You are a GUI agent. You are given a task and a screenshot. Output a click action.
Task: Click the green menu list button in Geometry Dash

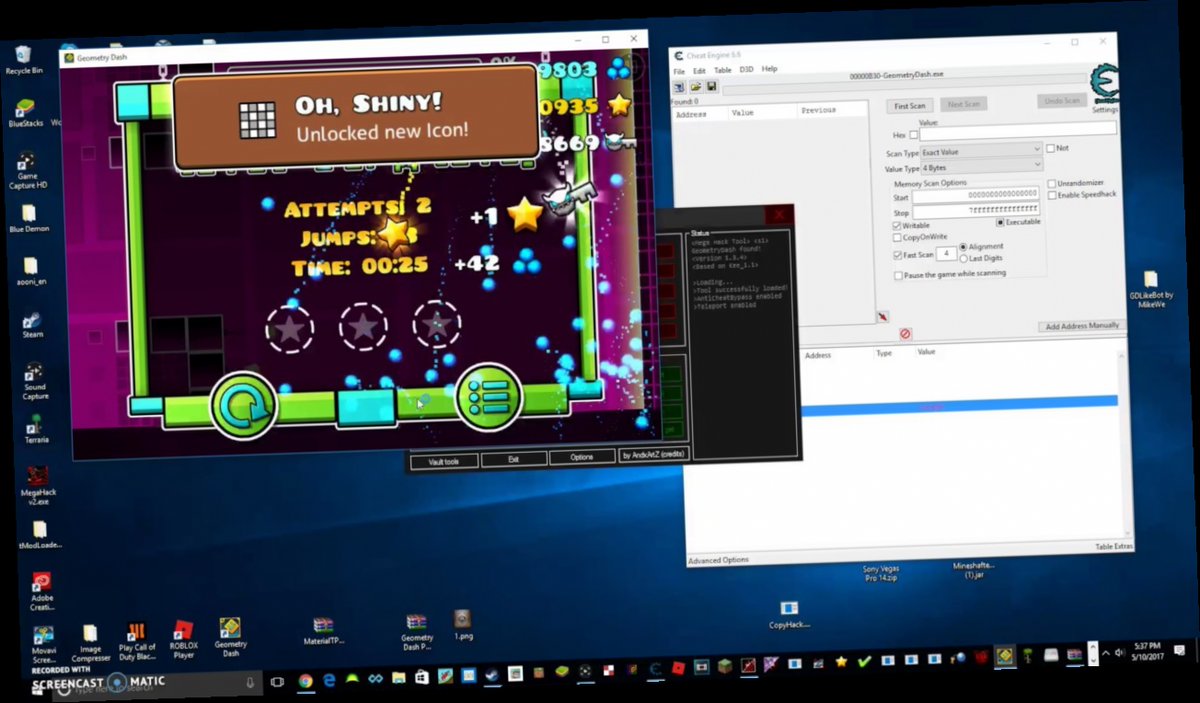coord(489,399)
